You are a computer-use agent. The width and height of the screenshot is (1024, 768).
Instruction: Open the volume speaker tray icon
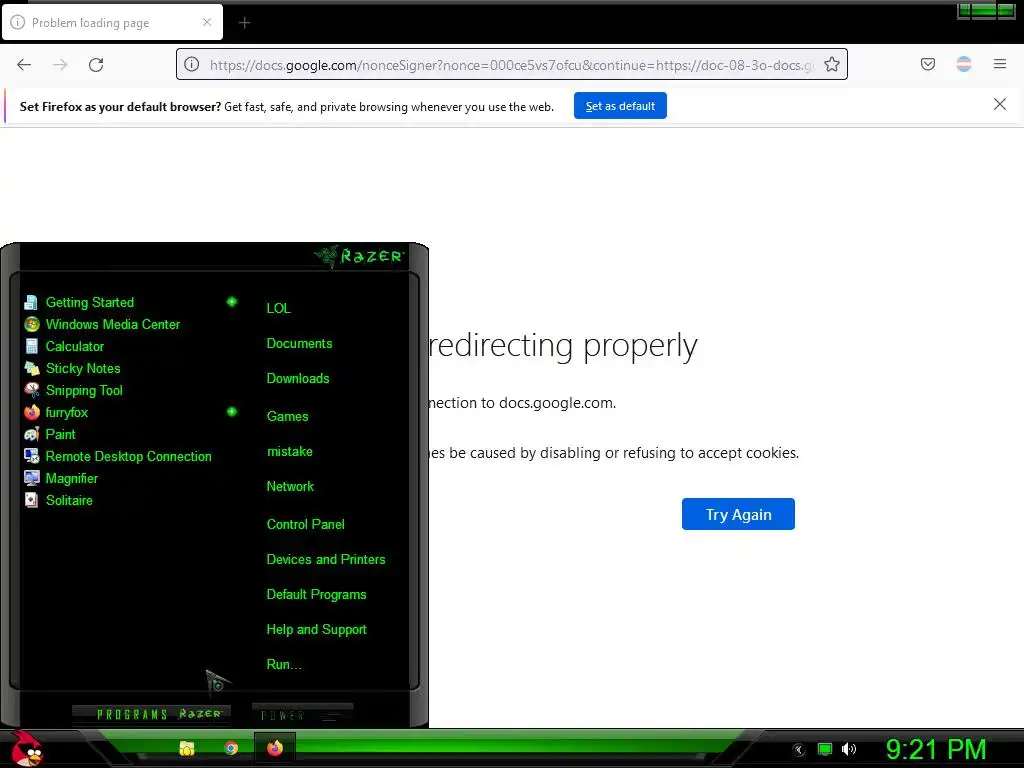(849, 749)
